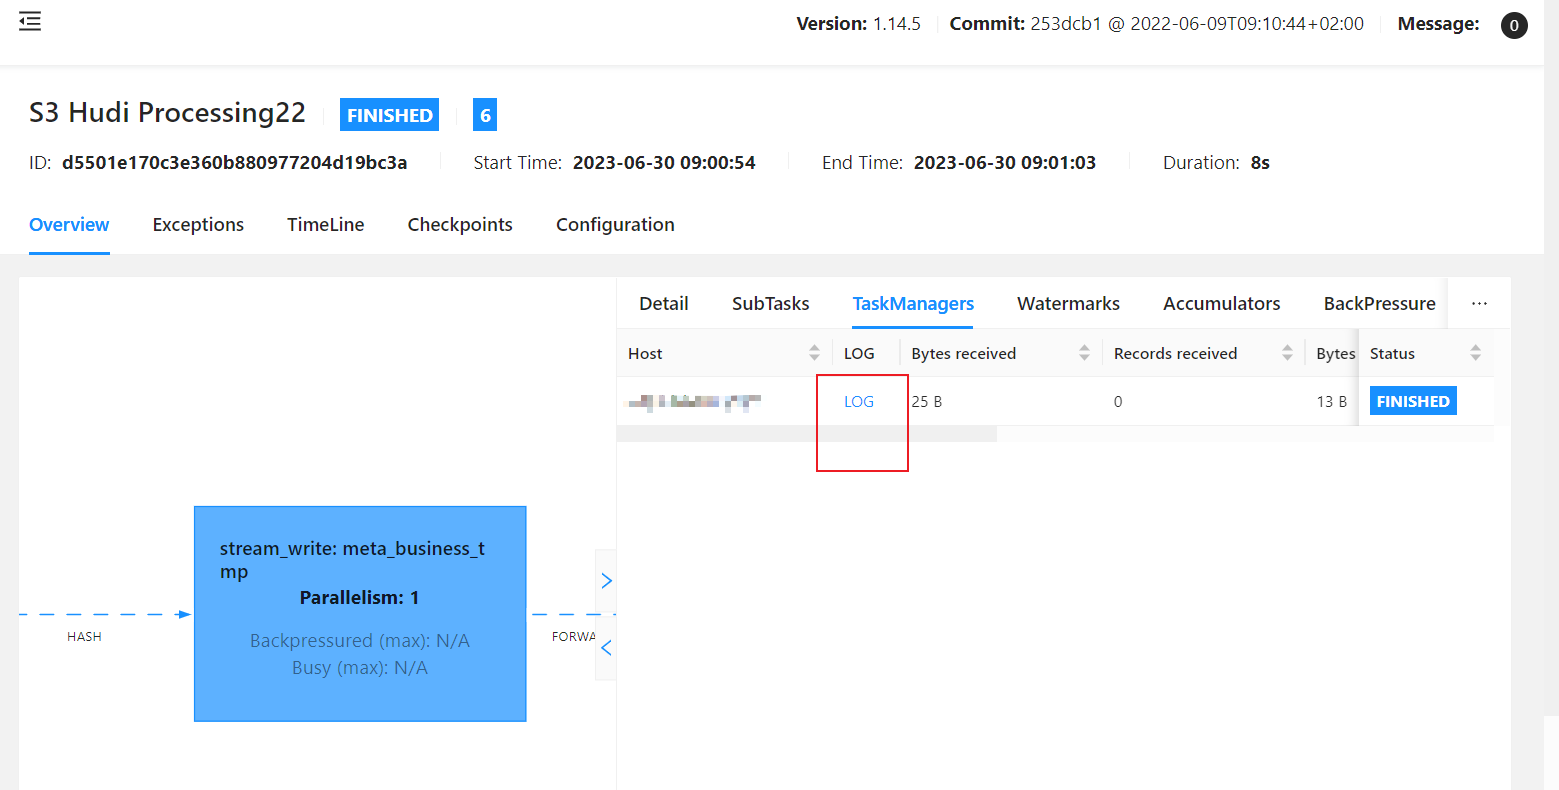Select the SubTasks tab

770,304
